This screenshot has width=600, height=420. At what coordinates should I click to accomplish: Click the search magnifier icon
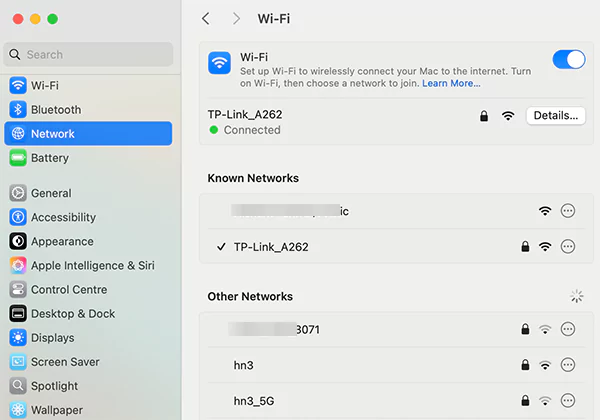click(x=15, y=54)
